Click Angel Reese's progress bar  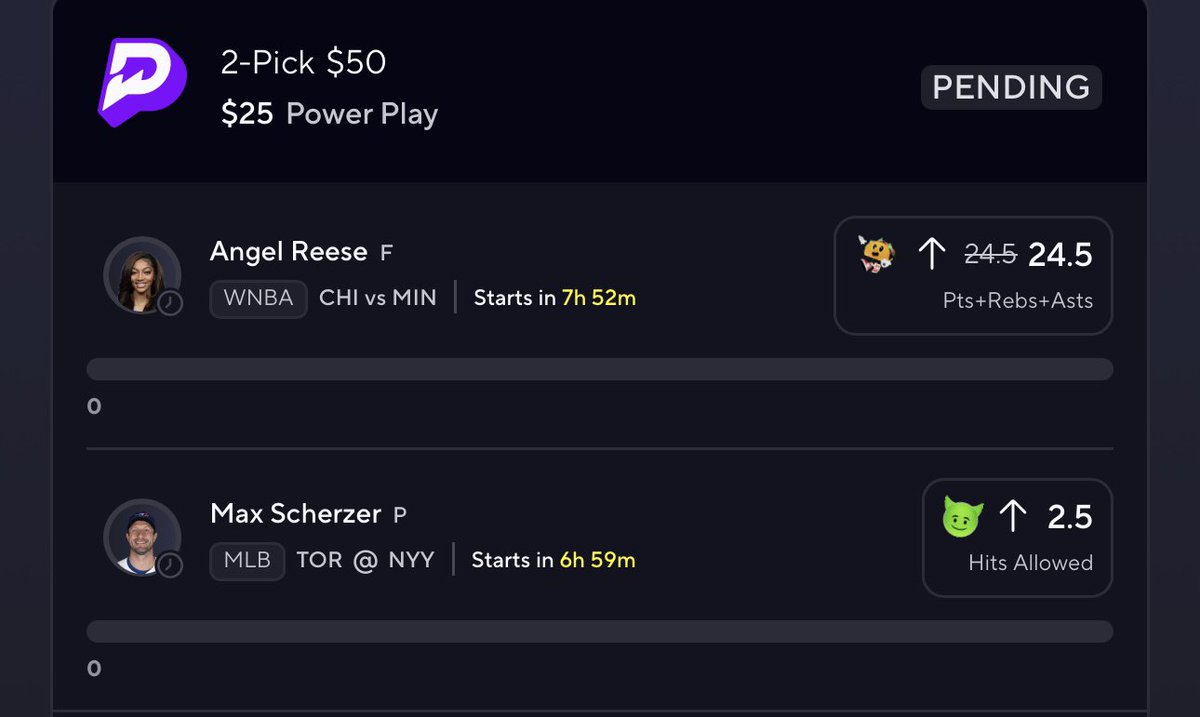pos(600,369)
